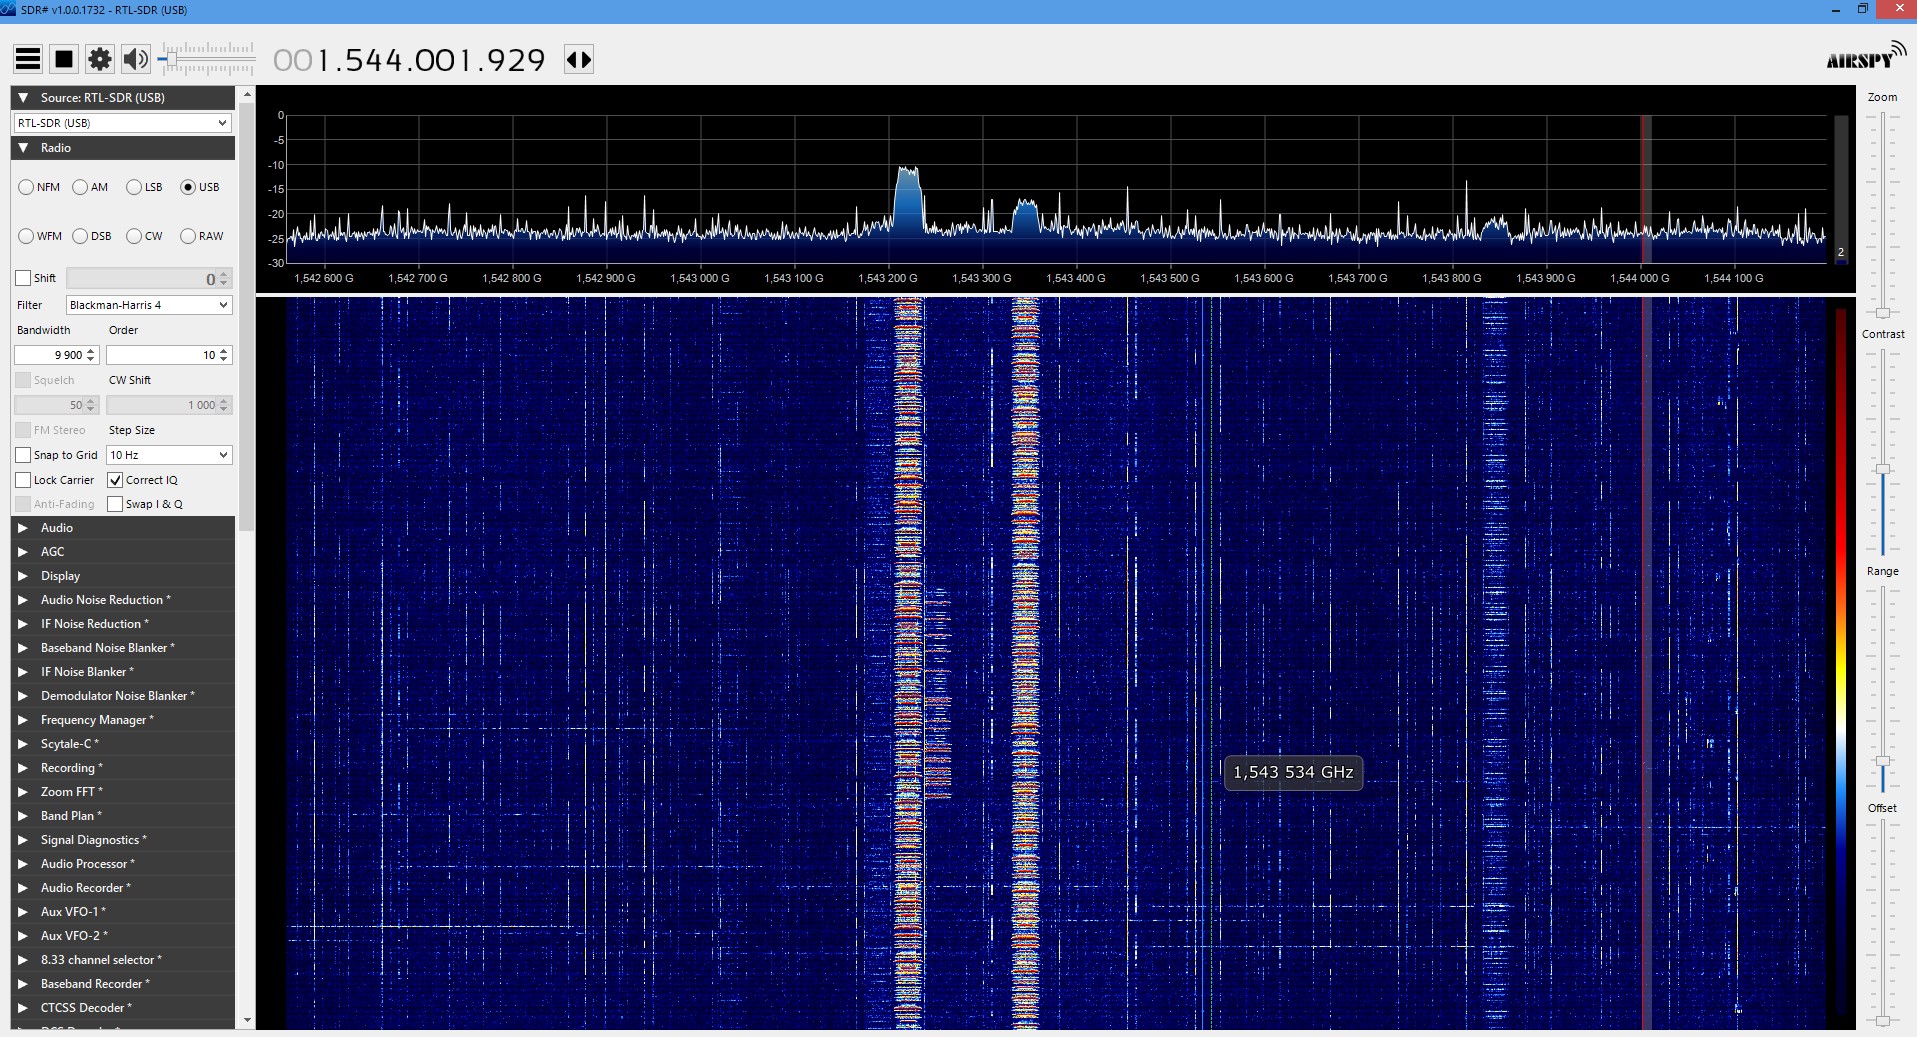
Task: Click the AIRSPY logo
Action: [x=1866, y=57]
